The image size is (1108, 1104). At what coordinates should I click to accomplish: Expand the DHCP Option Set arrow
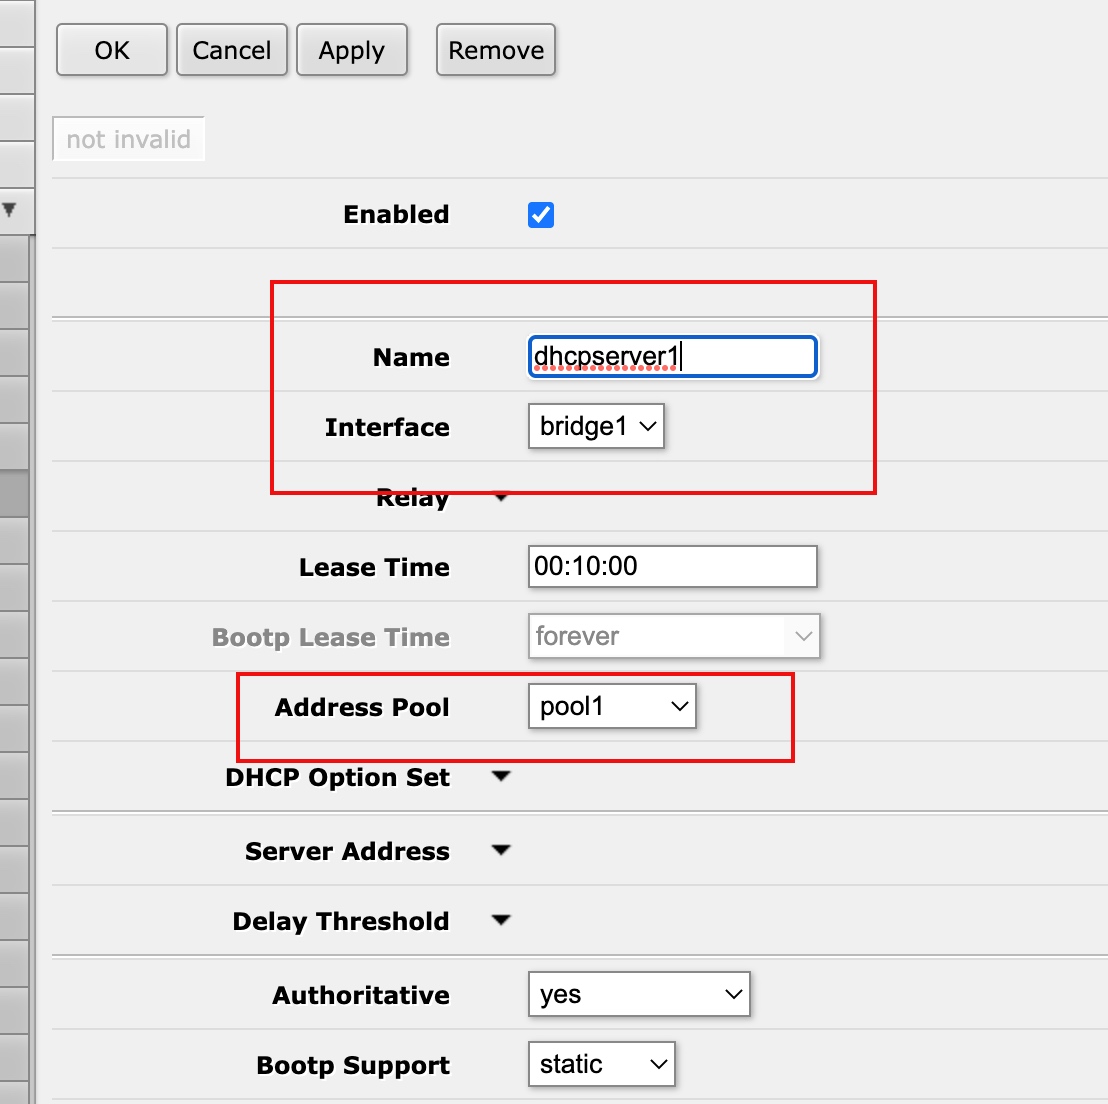(502, 777)
